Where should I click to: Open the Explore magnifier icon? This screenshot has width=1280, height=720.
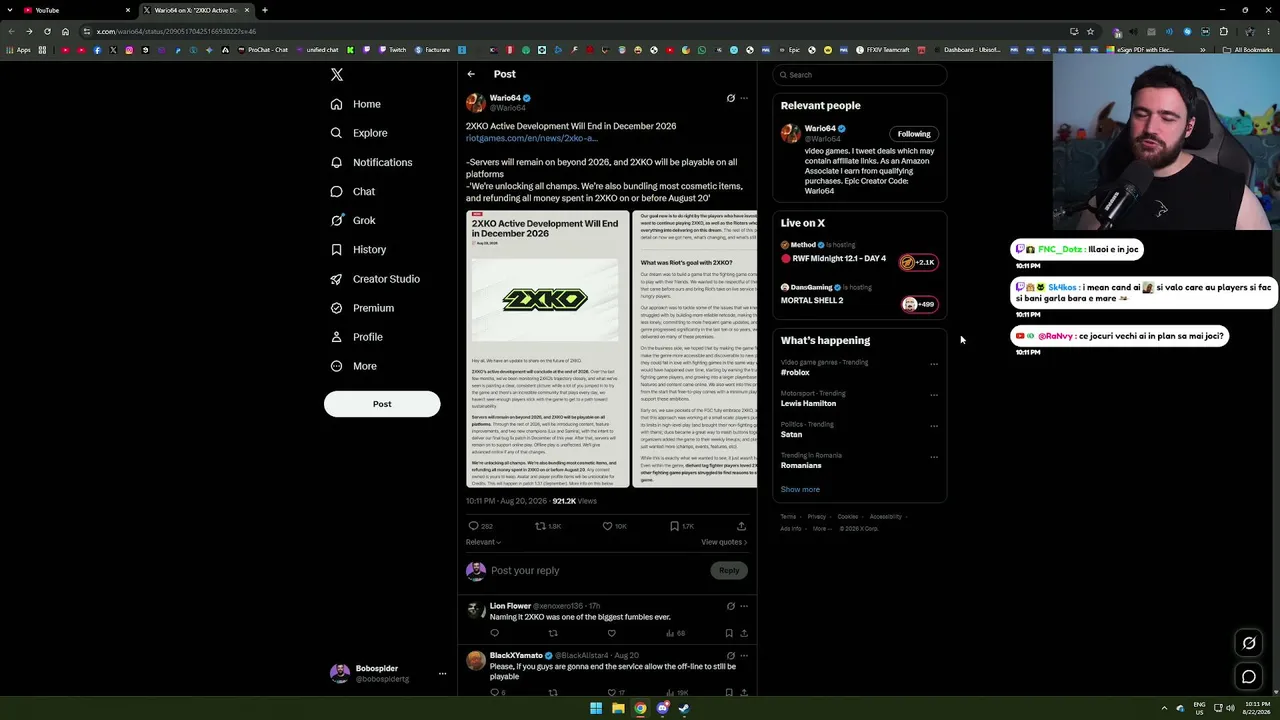coord(336,133)
